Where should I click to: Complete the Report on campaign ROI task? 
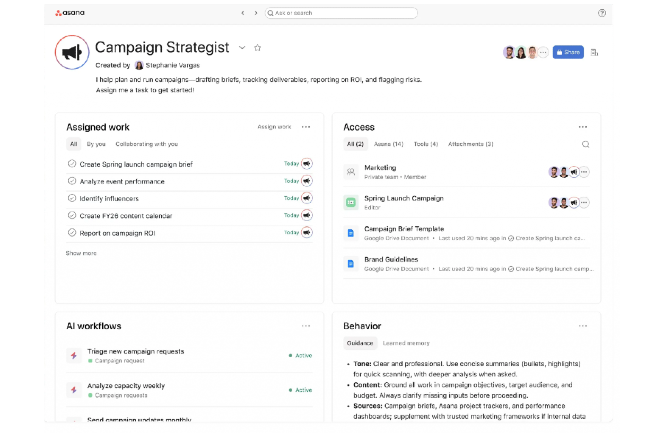tap(71, 232)
